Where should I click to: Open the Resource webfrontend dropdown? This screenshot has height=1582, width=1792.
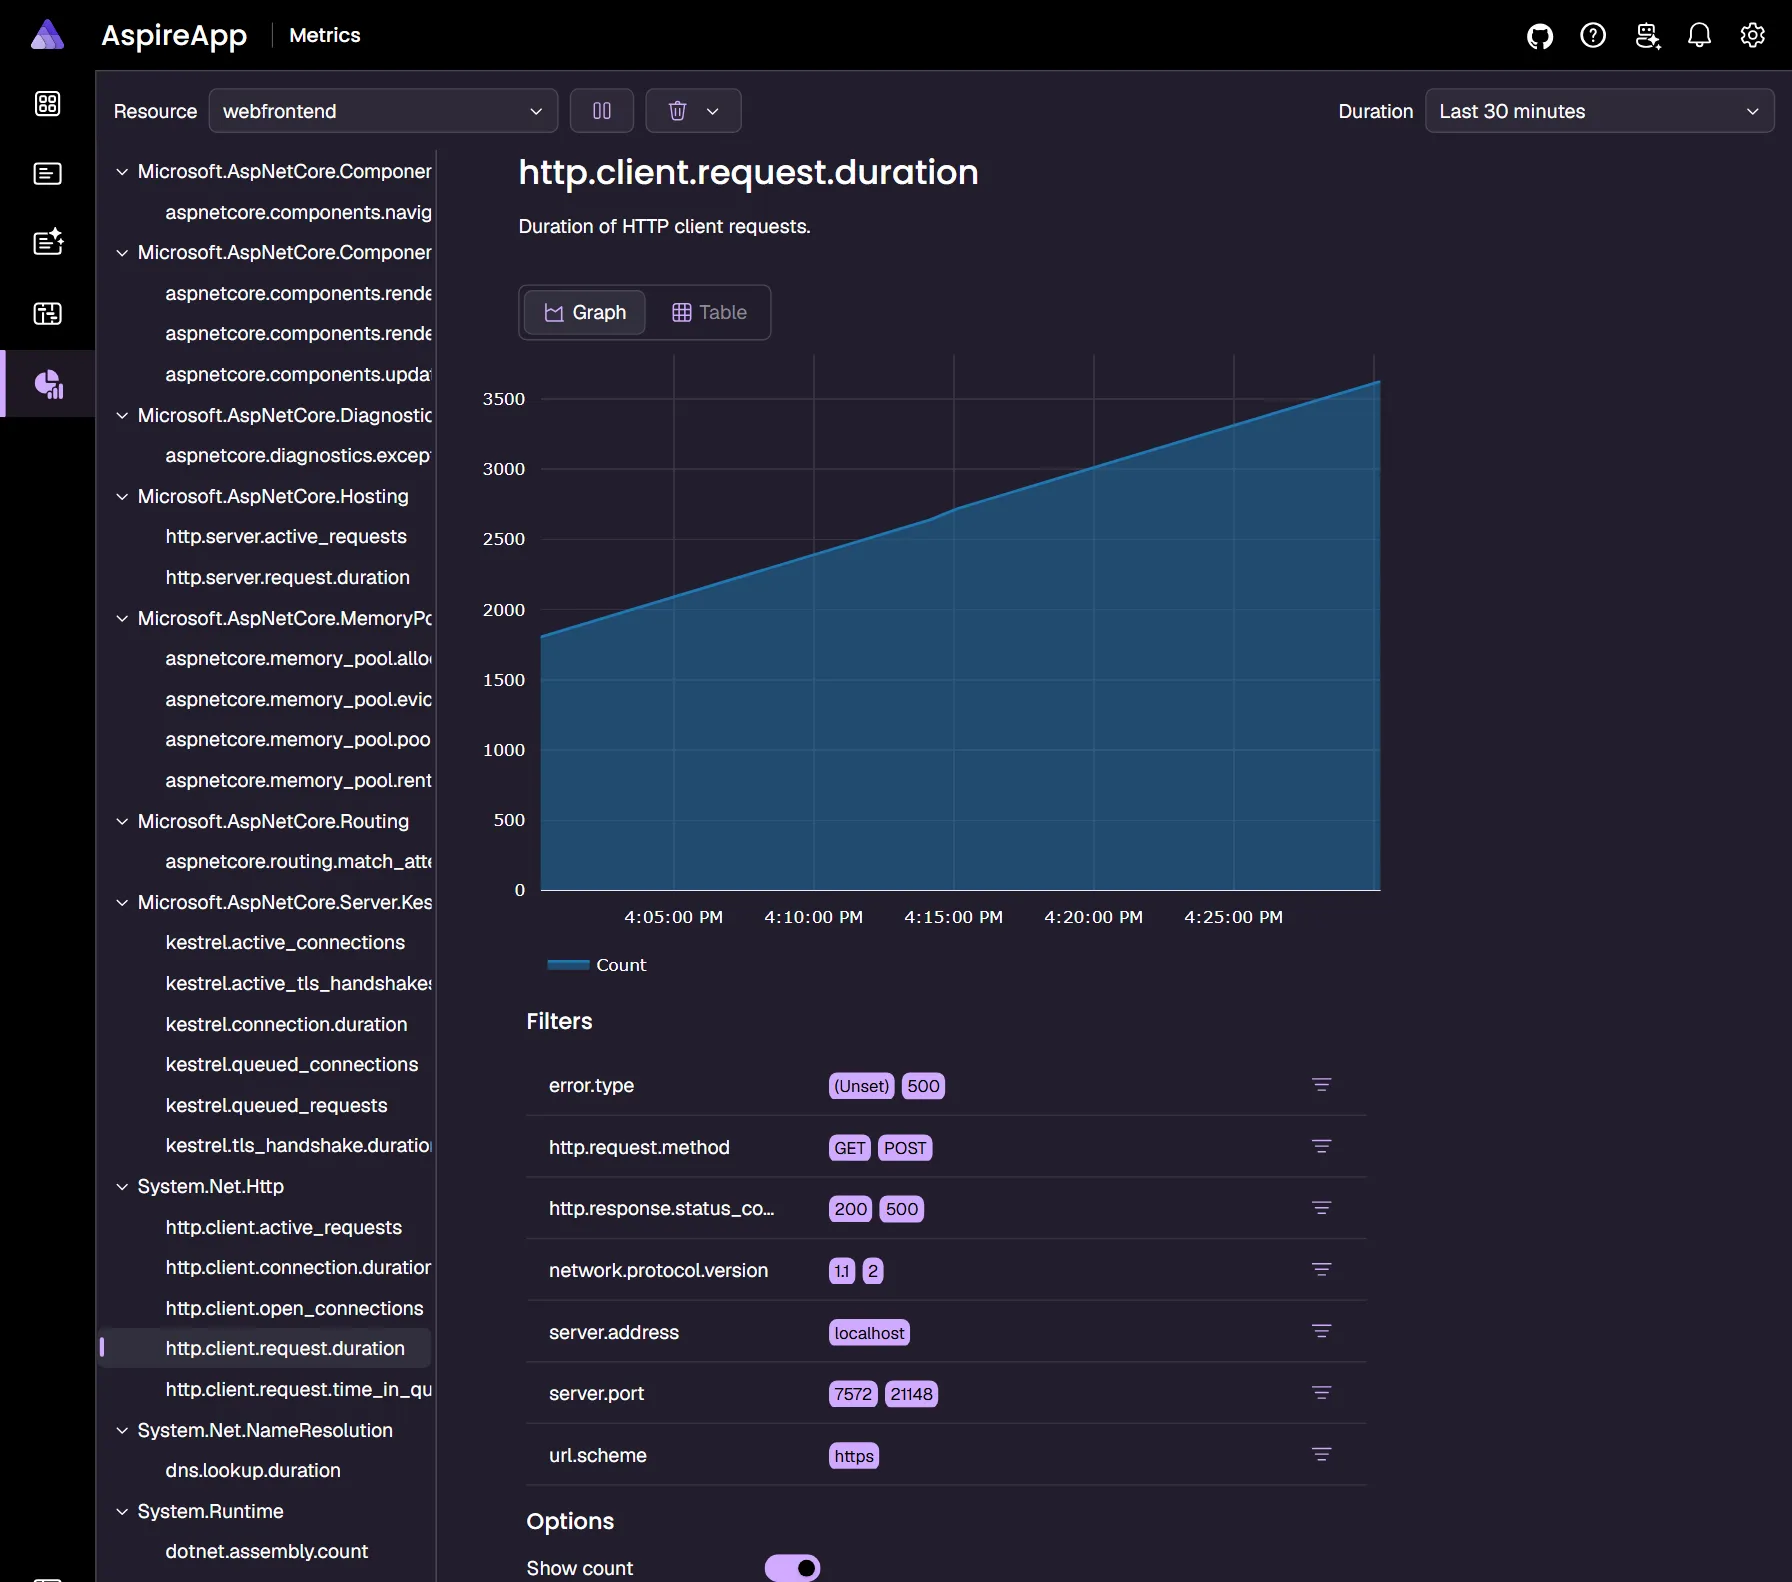(x=383, y=111)
